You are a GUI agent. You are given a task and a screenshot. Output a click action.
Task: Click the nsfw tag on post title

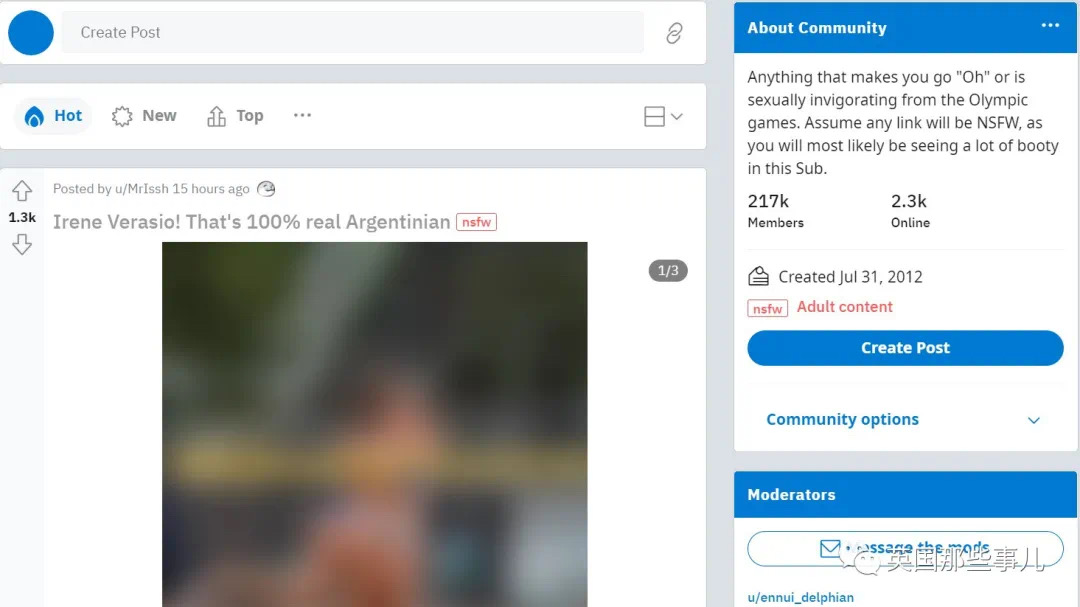coord(476,223)
